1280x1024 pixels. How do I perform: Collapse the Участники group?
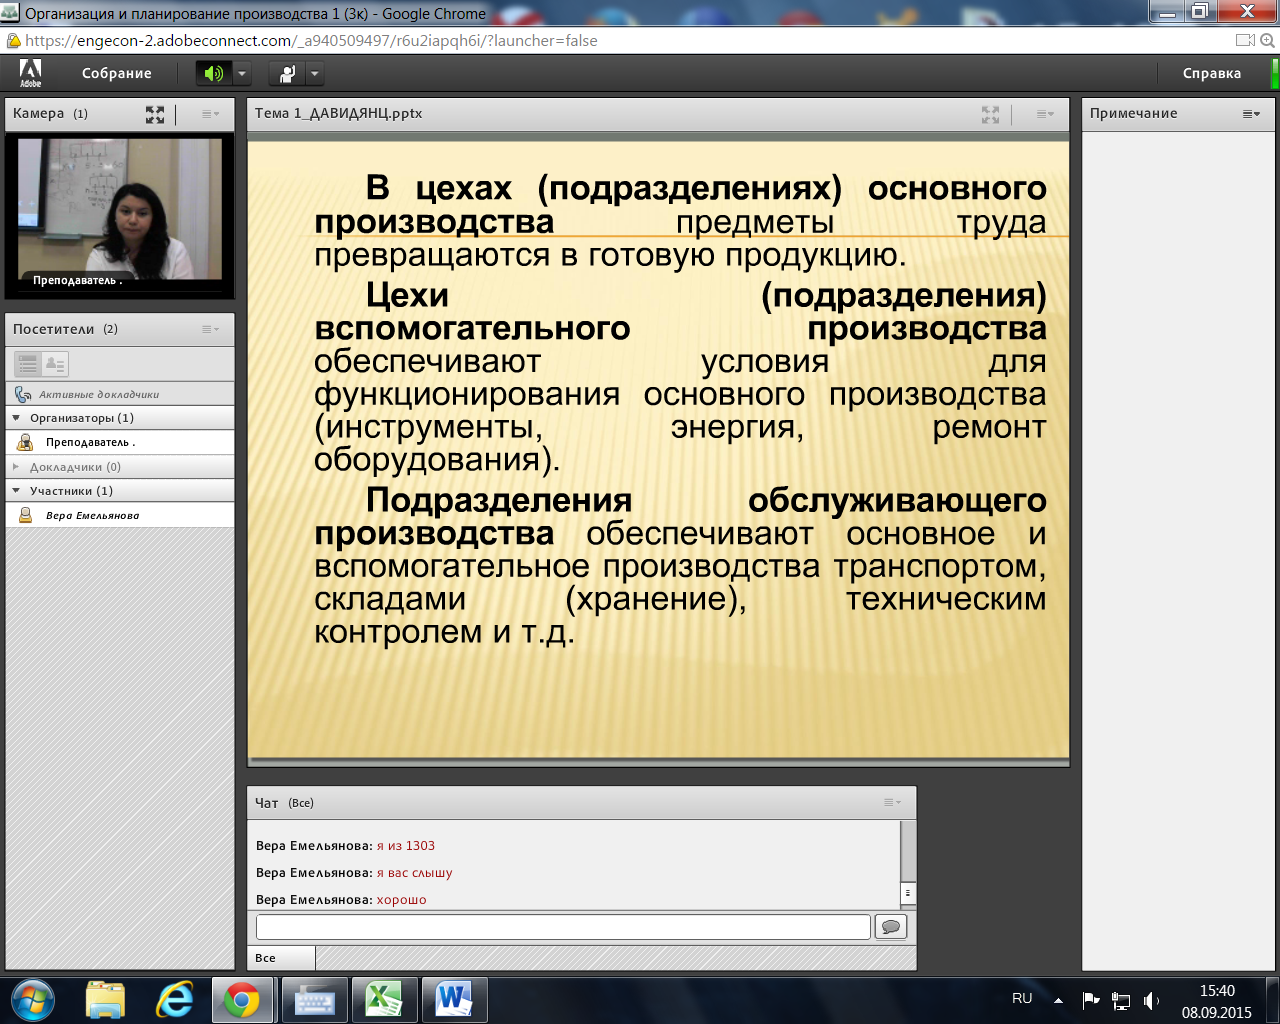pyautogui.click(x=16, y=491)
